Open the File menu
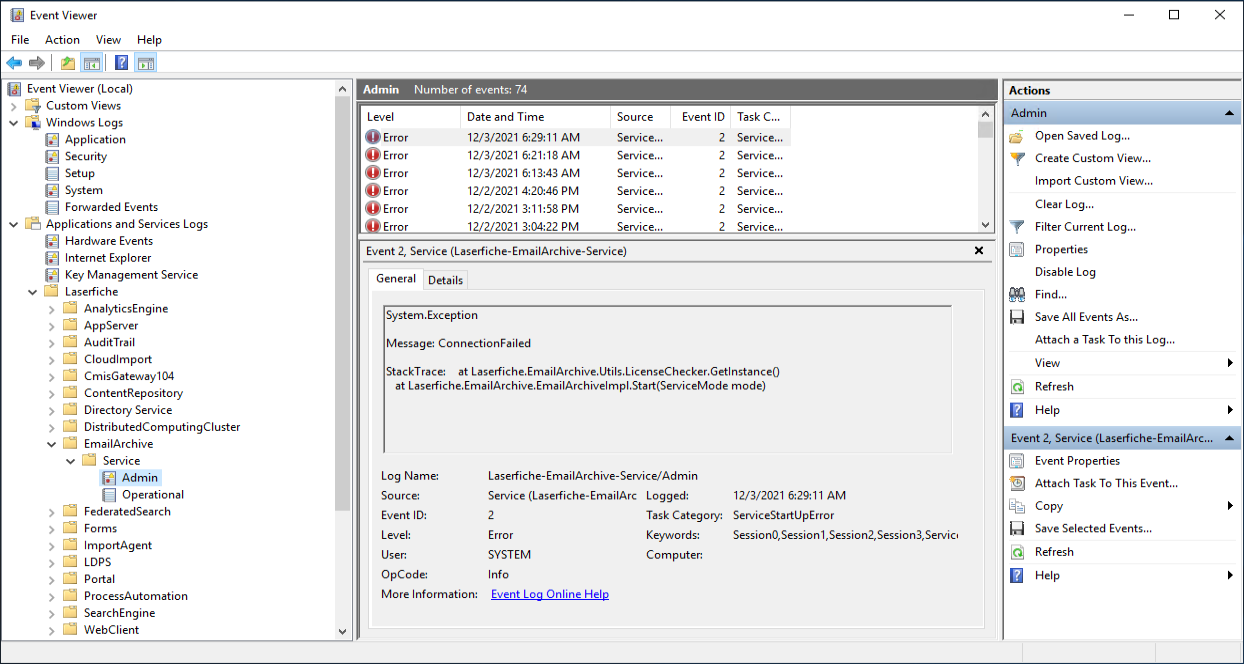1244x664 pixels. (20, 40)
